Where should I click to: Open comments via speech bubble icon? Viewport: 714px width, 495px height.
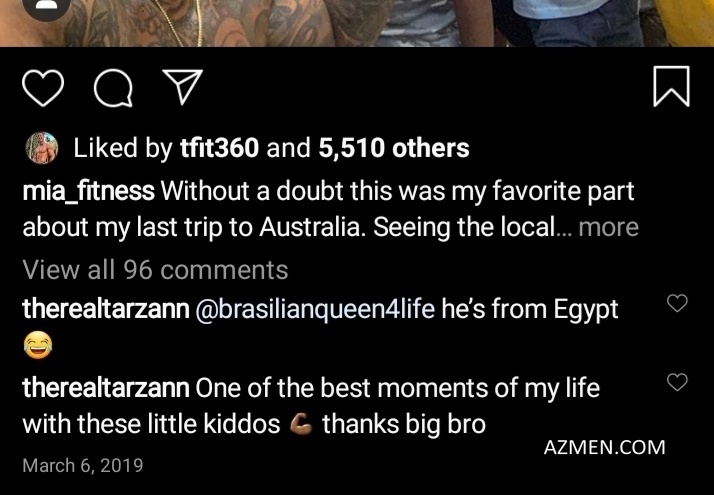tap(113, 88)
